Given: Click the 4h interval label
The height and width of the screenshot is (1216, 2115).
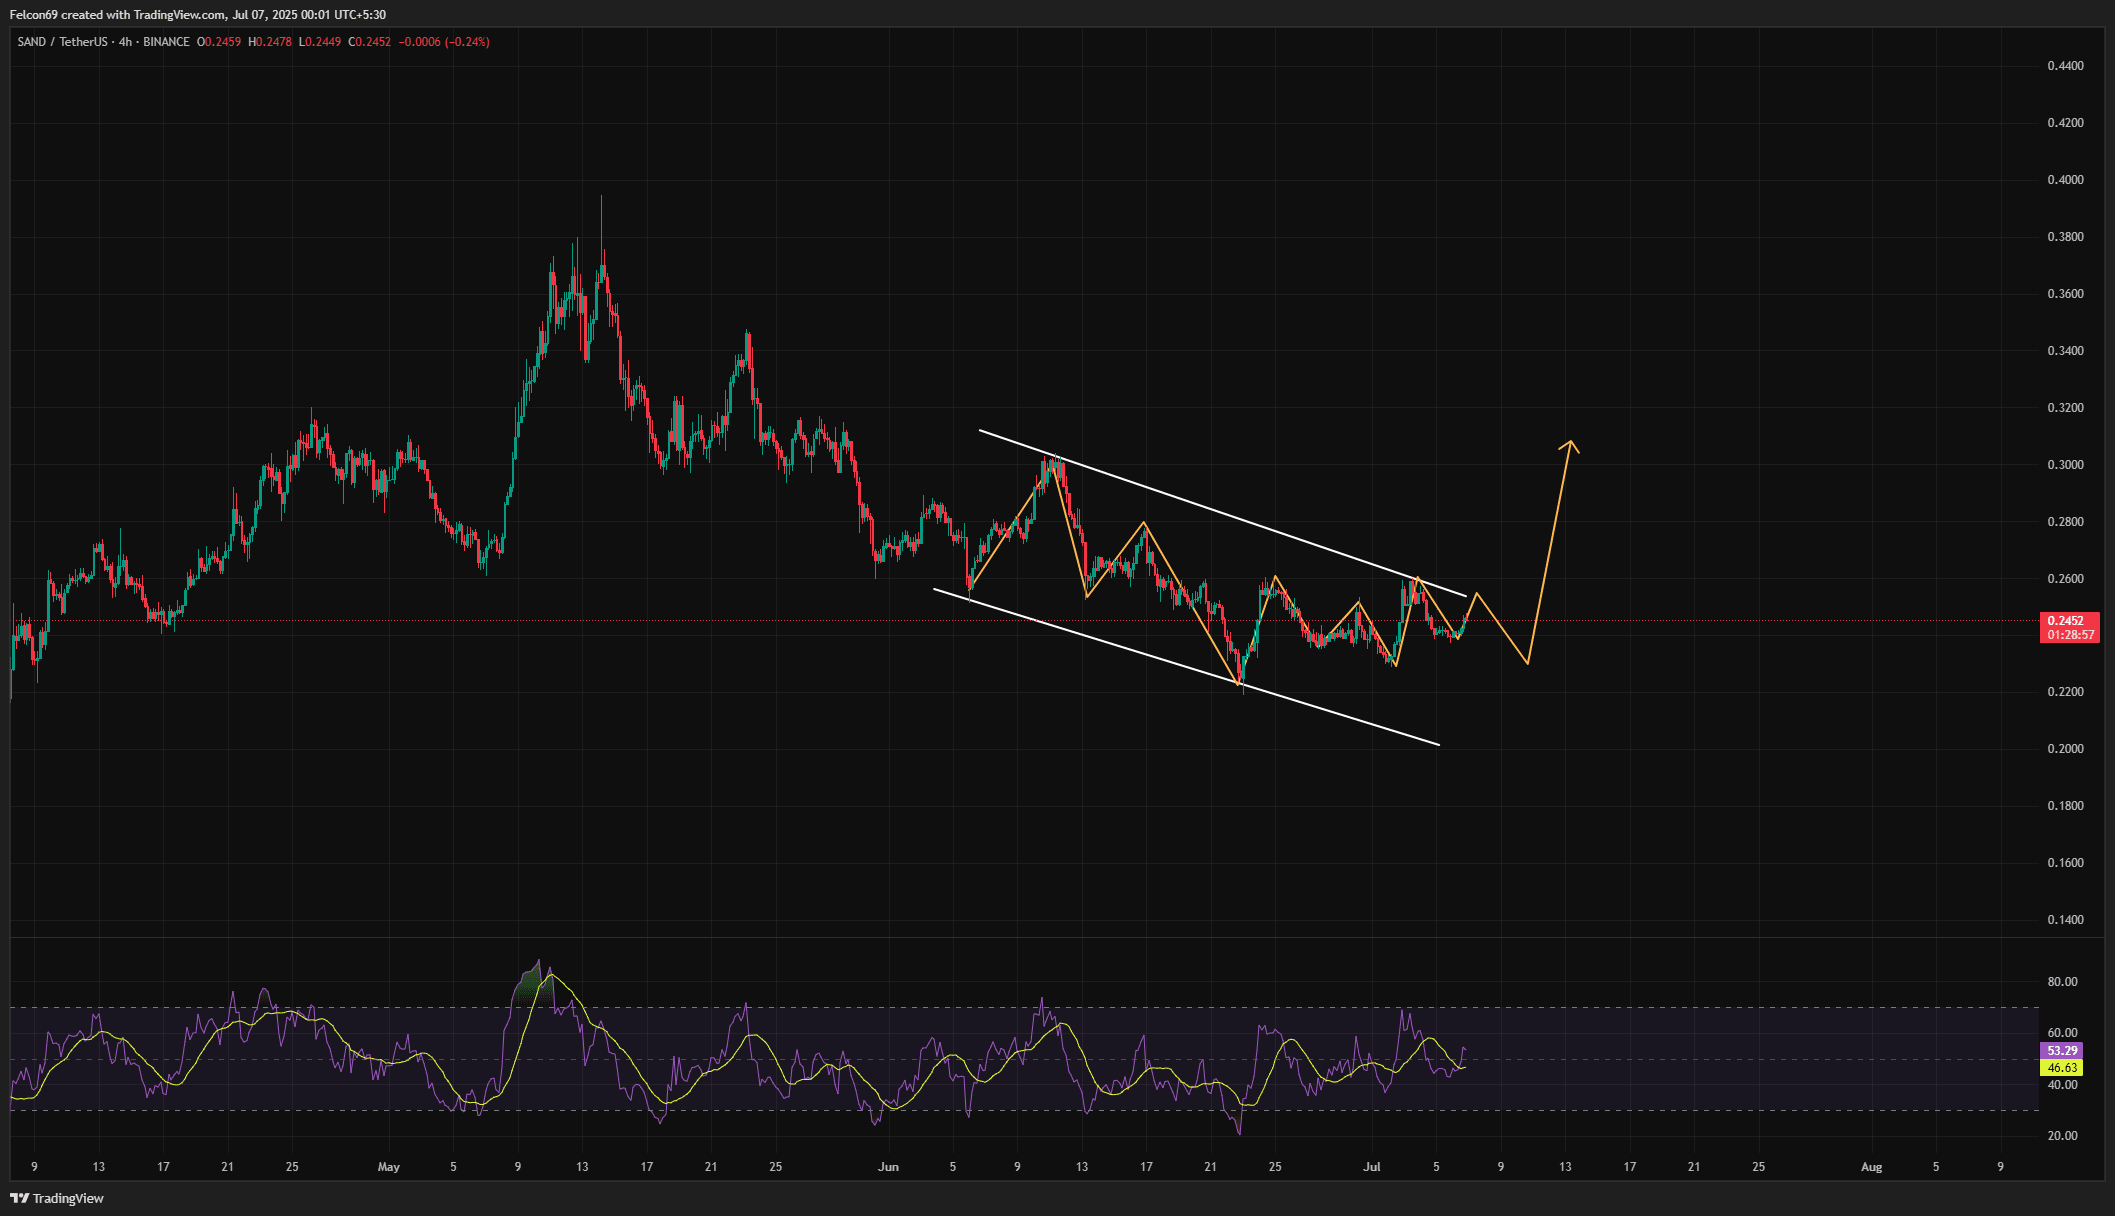Looking at the screenshot, I should pyautogui.click(x=125, y=42).
